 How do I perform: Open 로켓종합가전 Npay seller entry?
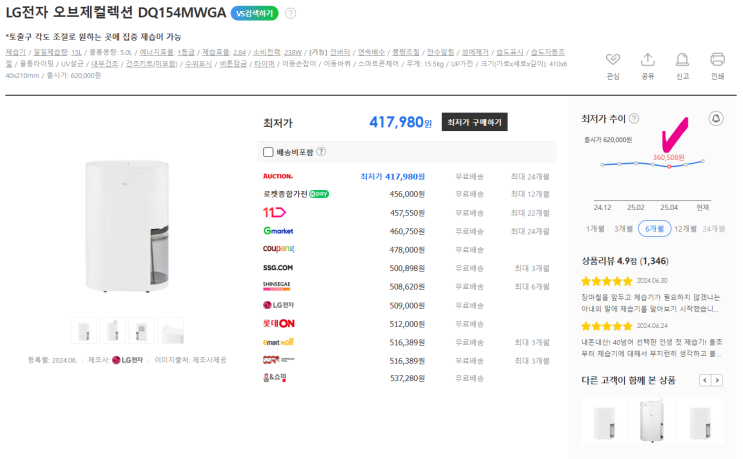click(x=296, y=194)
